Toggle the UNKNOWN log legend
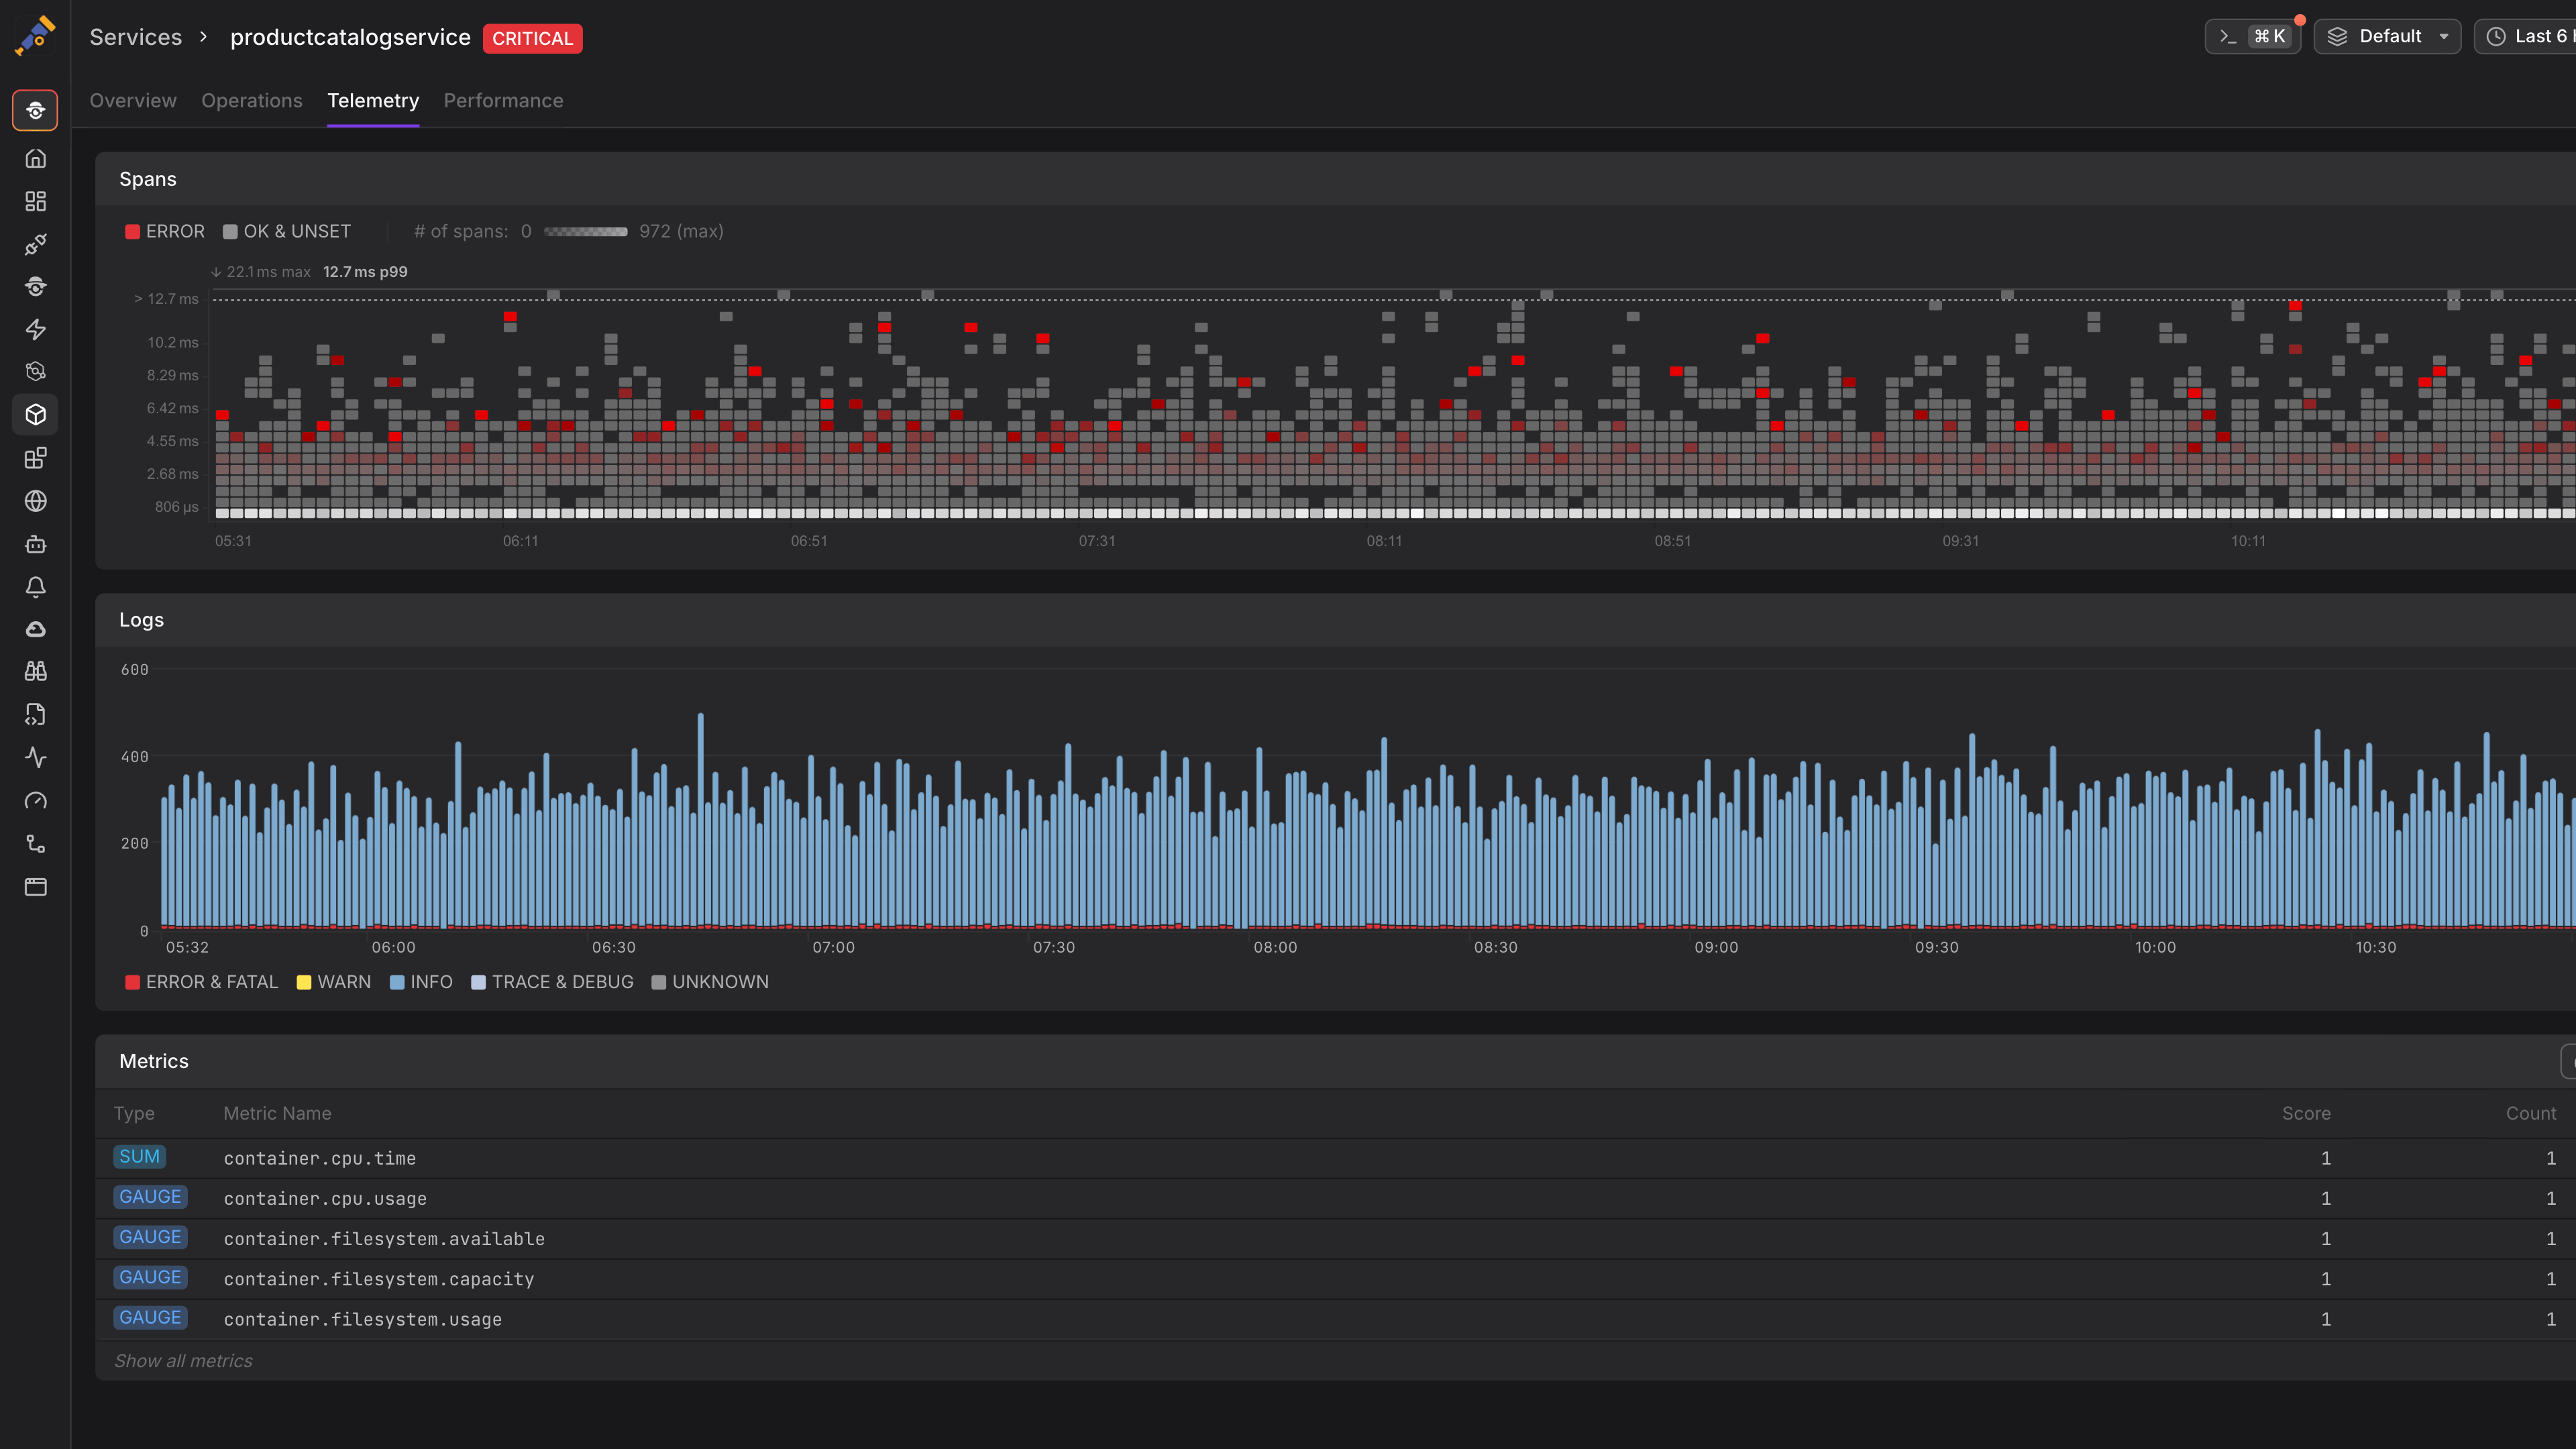Screen dimensions: 2576x1449 pyautogui.click(x=710, y=982)
